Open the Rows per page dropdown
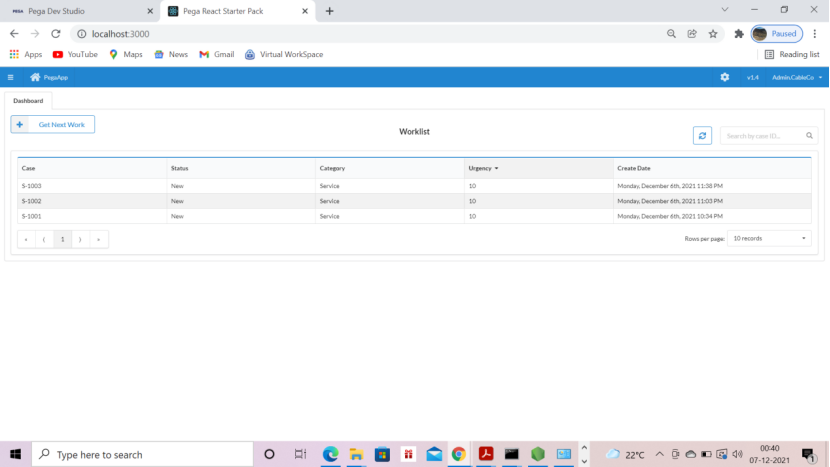 click(769, 238)
